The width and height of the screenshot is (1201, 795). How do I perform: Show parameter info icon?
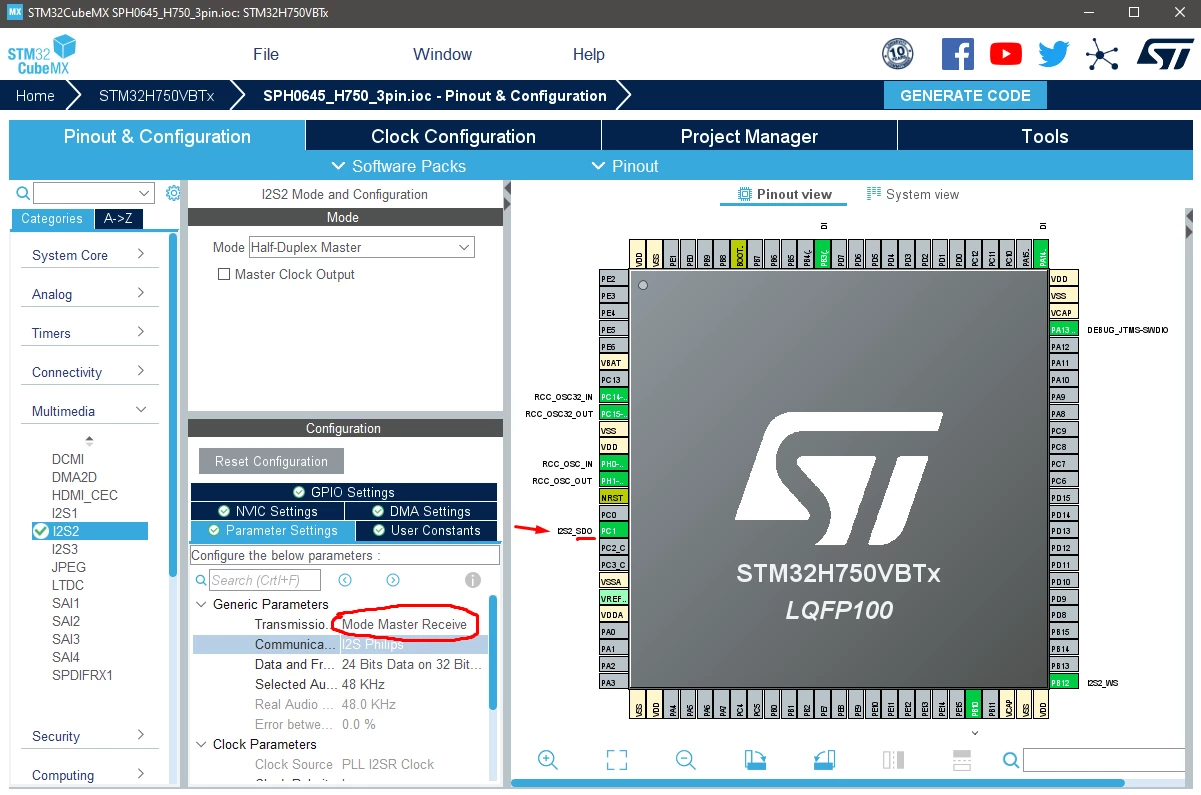pyautogui.click(x=473, y=580)
